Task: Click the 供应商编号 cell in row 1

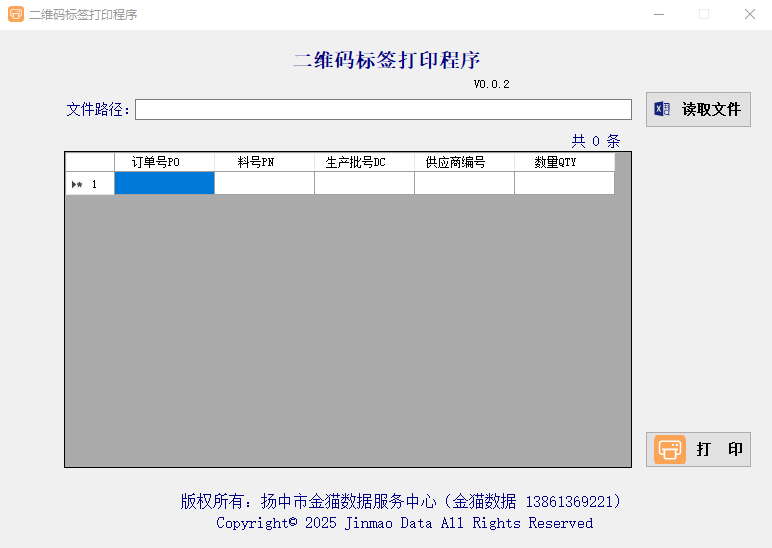Action: [x=464, y=183]
